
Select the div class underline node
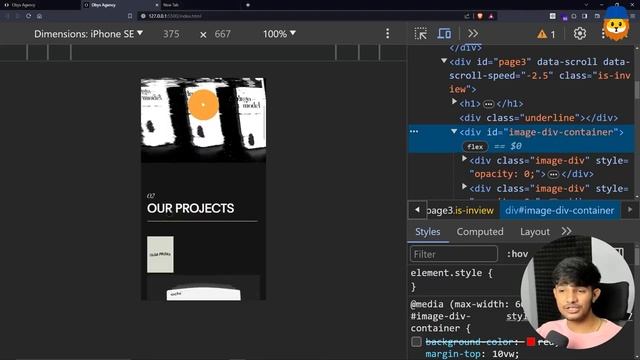[x=538, y=118]
